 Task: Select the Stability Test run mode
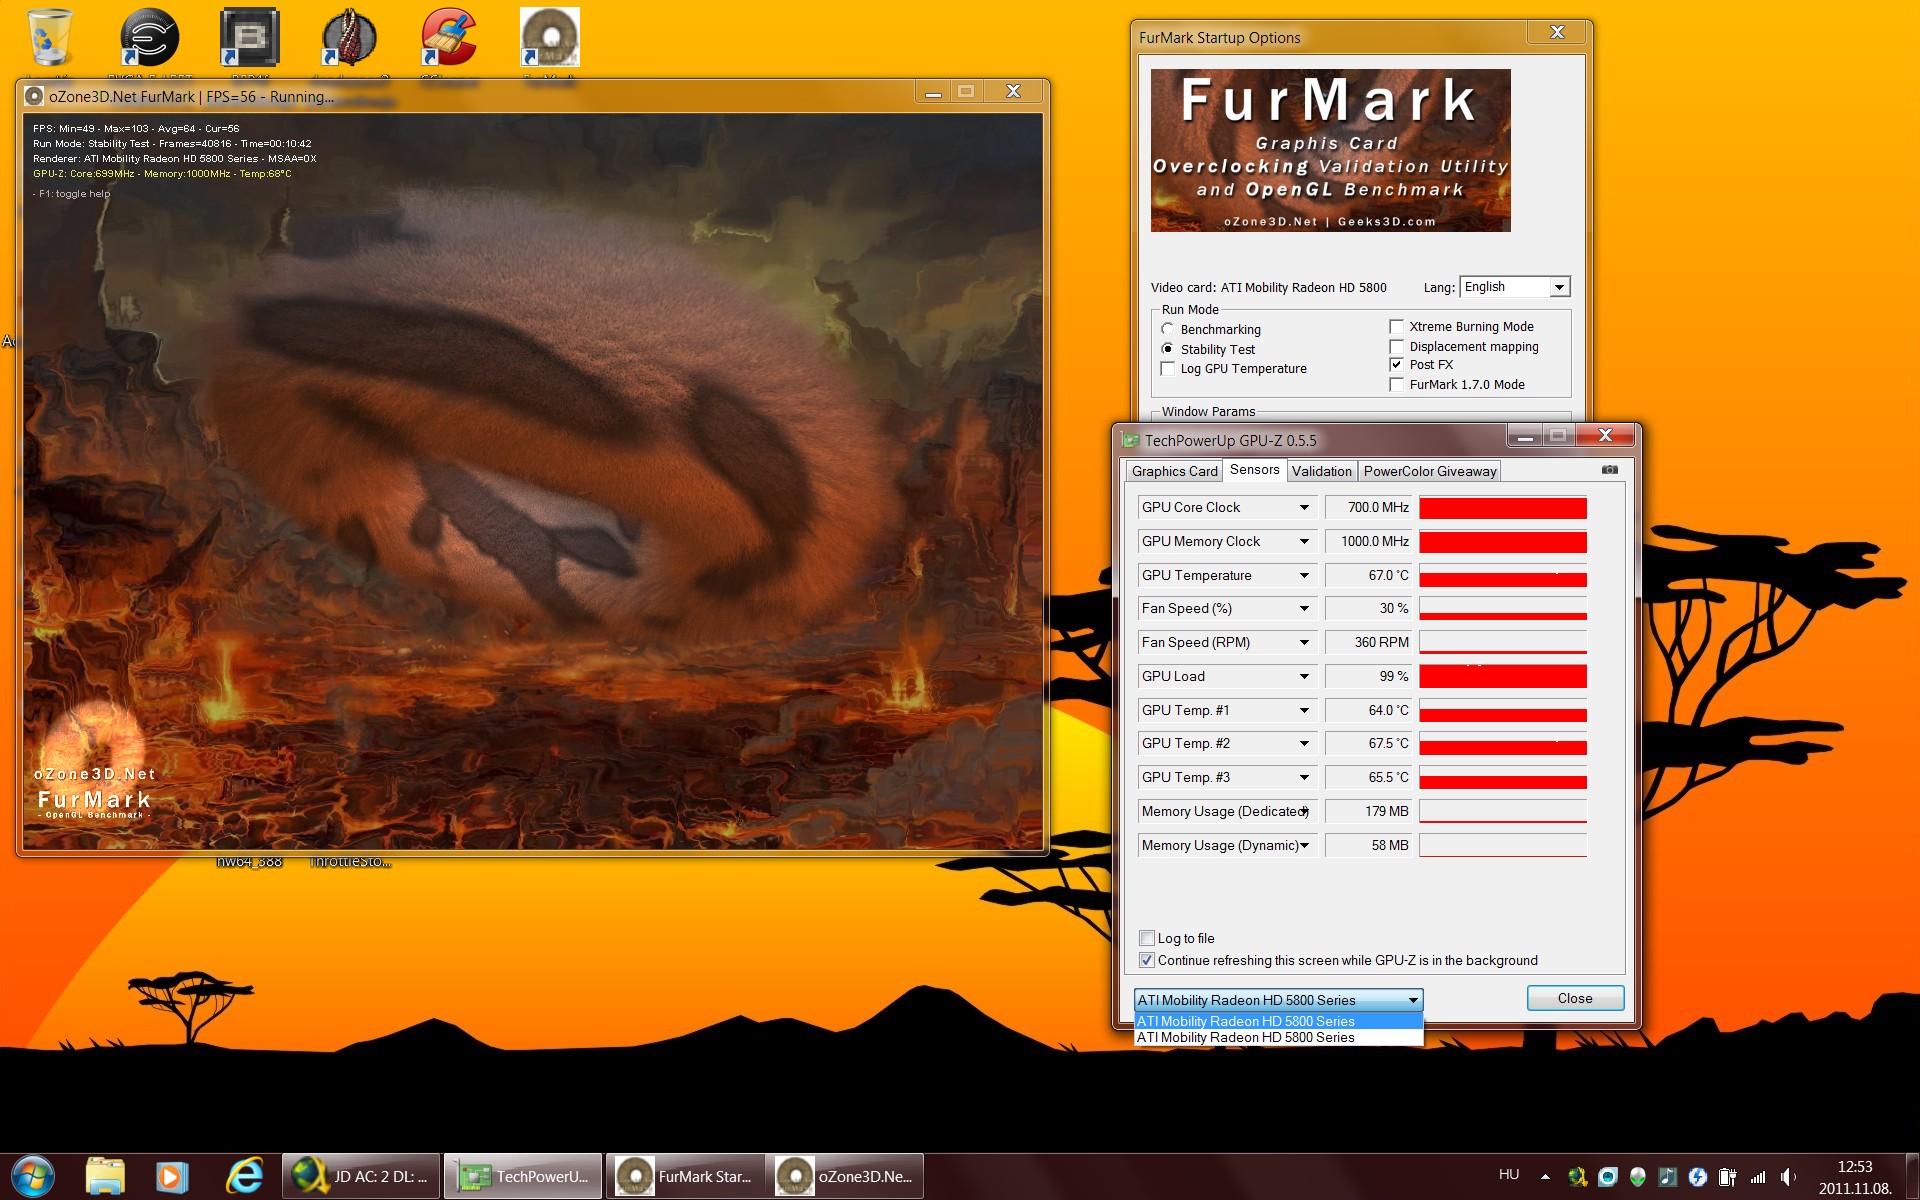click(1207, 349)
